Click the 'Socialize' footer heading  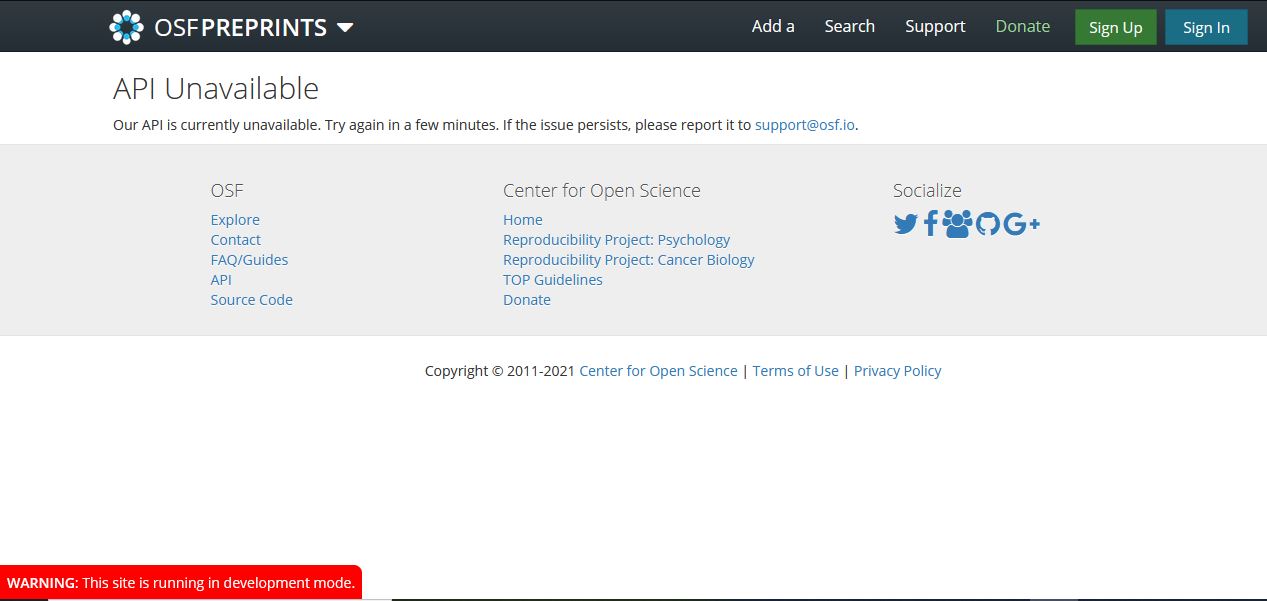click(927, 190)
